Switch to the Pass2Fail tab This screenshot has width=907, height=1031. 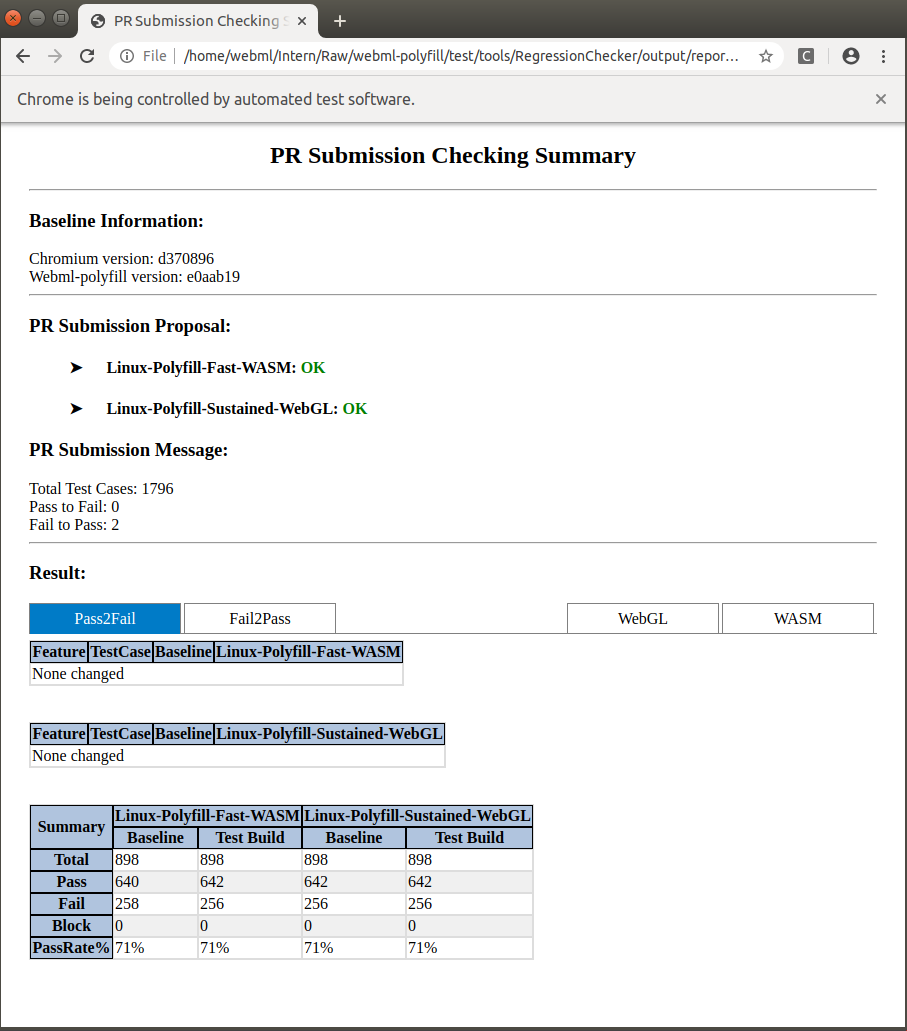105,619
